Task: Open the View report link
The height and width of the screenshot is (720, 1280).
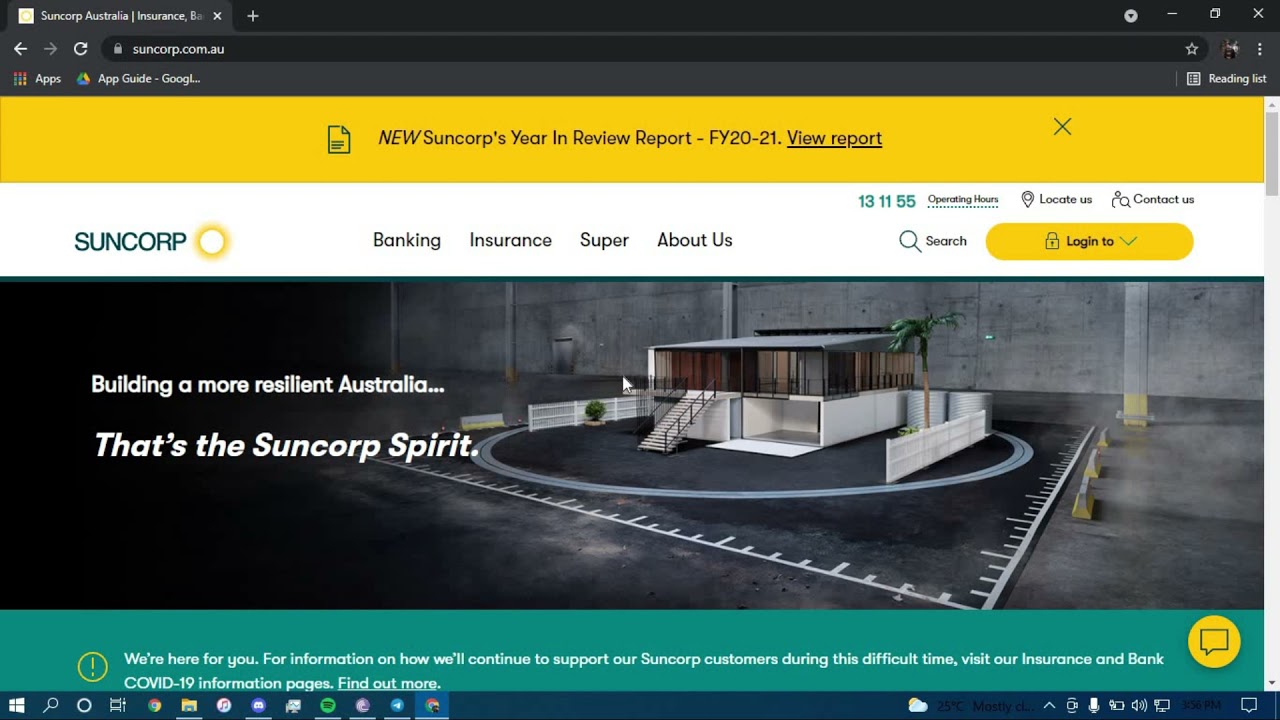Action: pyautogui.click(x=834, y=138)
